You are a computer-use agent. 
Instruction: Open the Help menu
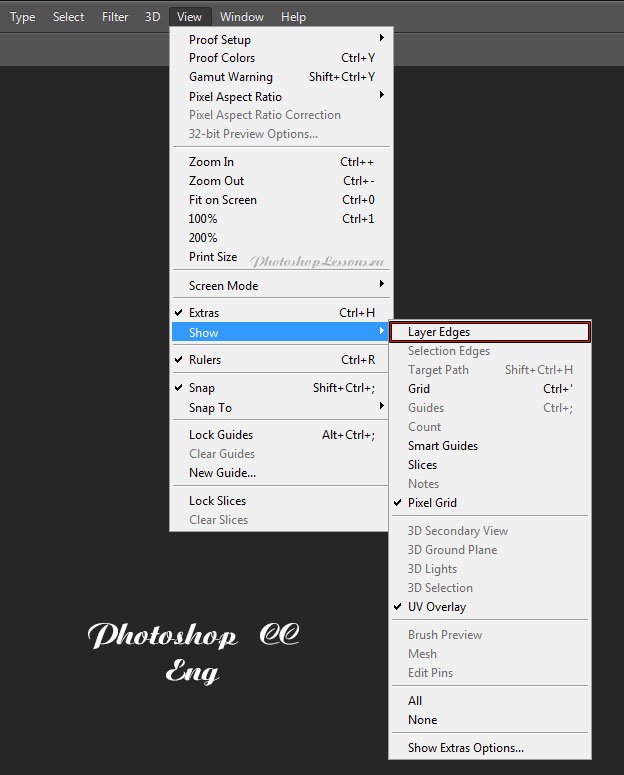[x=293, y=17]
